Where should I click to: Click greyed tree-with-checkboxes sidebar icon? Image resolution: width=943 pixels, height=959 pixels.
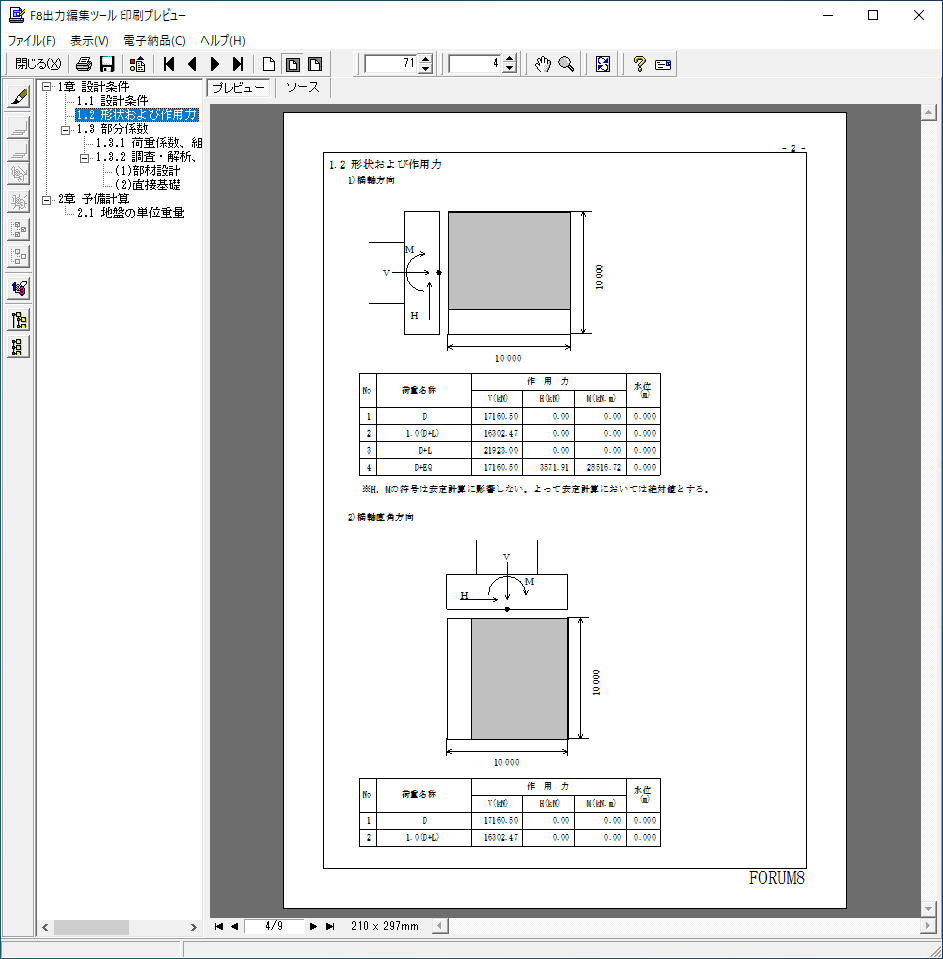(x=19, y=229)
